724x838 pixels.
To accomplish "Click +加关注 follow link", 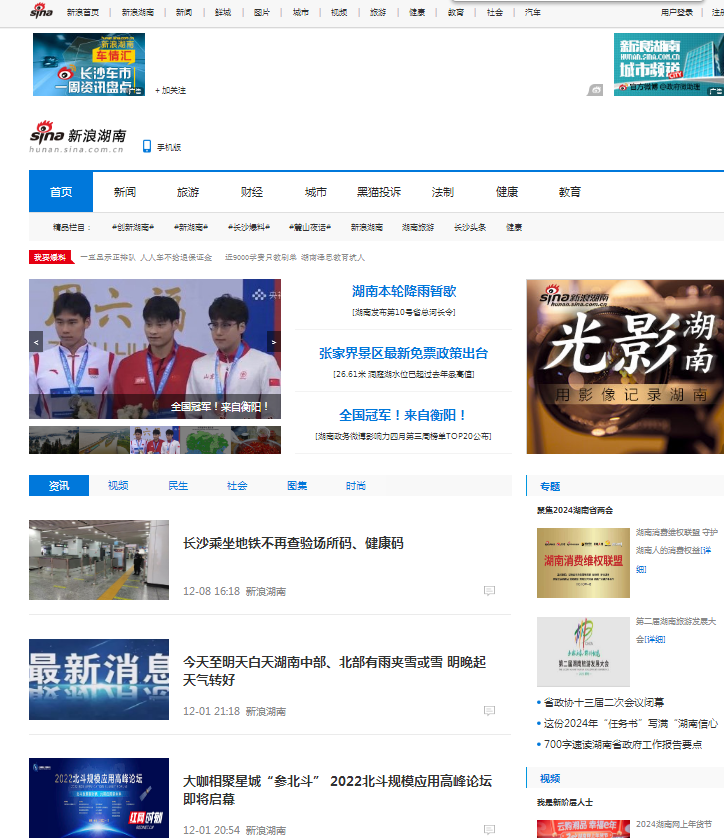I will pos(170,90).
